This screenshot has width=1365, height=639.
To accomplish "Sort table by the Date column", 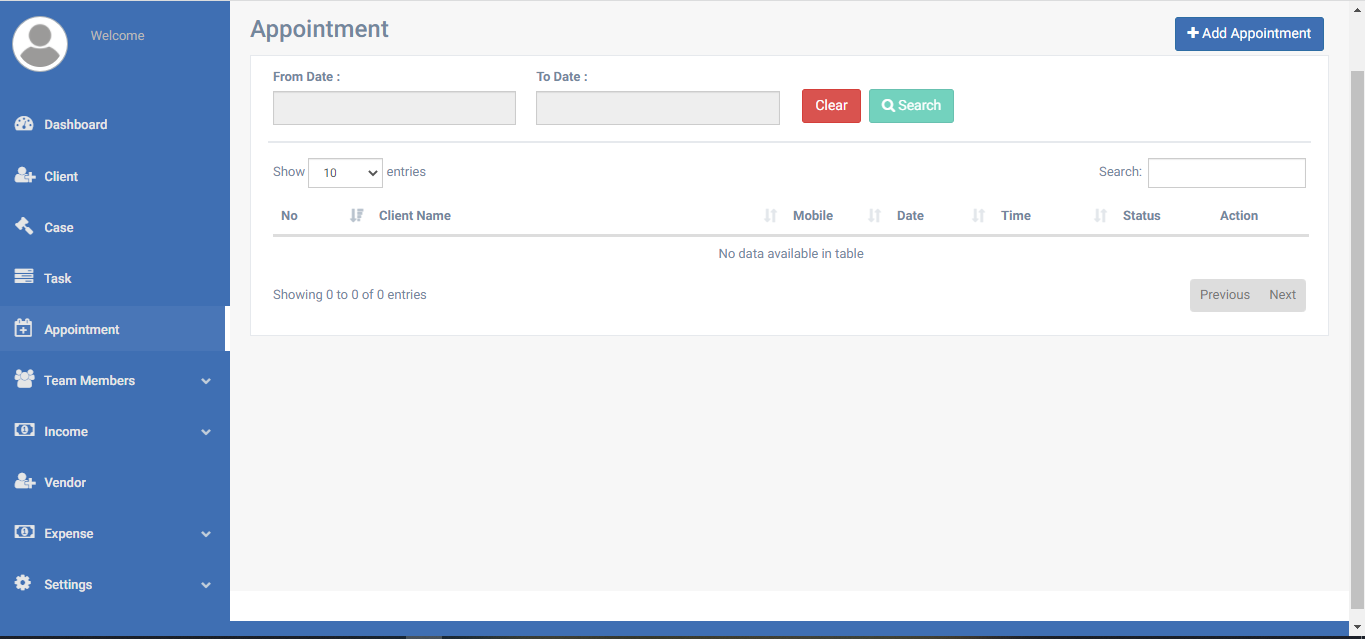I will click(x=910, y=216).
